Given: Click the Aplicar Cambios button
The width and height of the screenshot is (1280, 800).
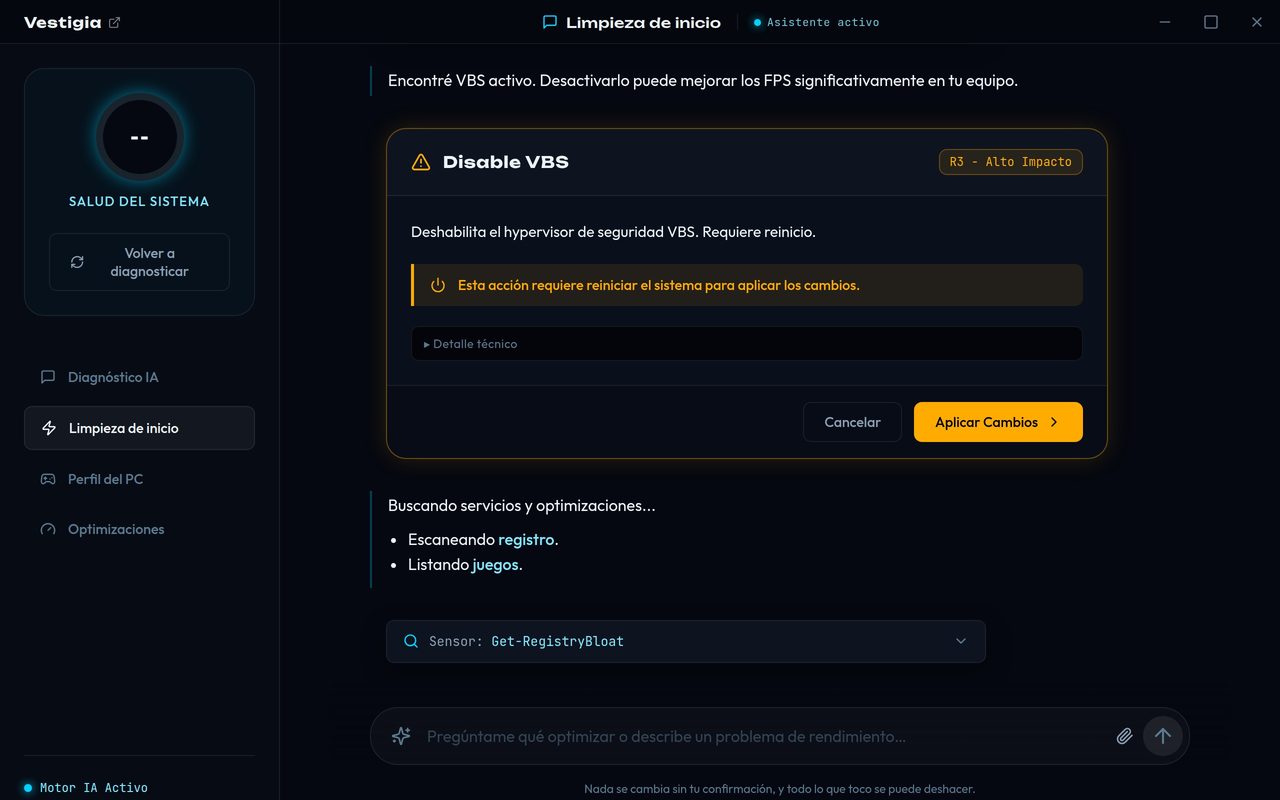Looking at the screenshot, I should pyautogui.click(x=998, y=422).
